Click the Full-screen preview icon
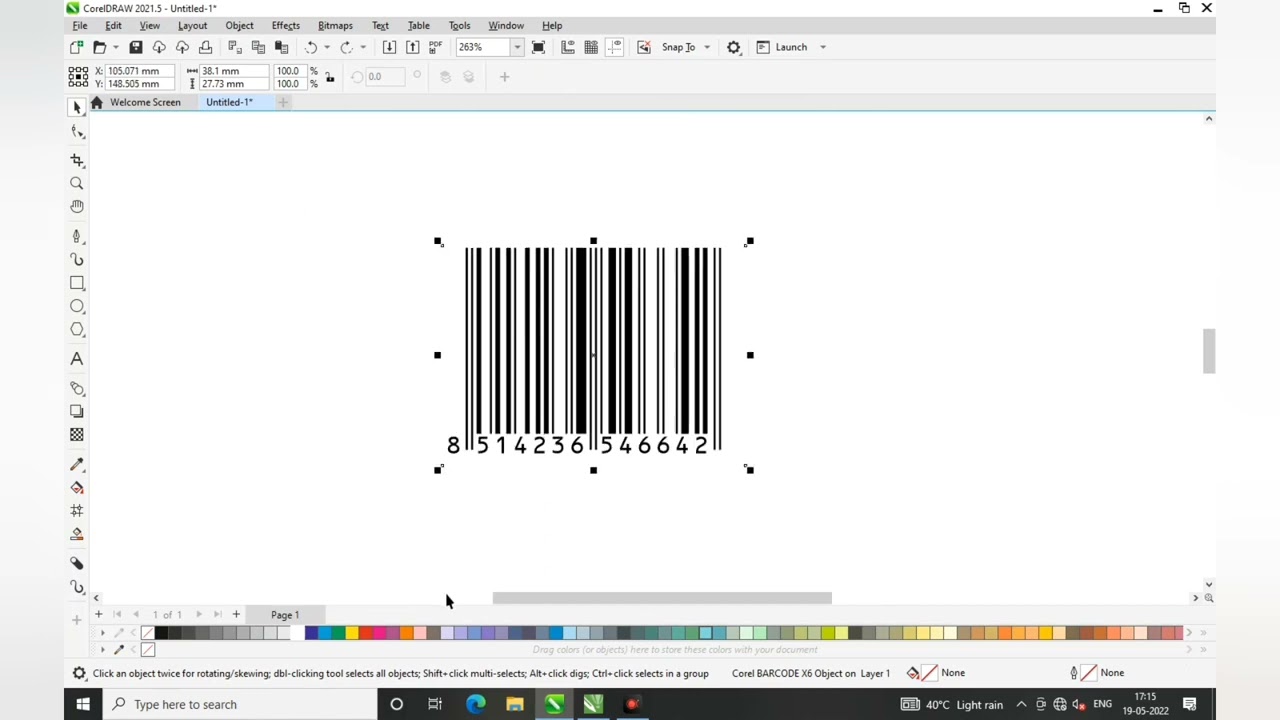This screenshot has height=720, width=1280. [538, 47]
